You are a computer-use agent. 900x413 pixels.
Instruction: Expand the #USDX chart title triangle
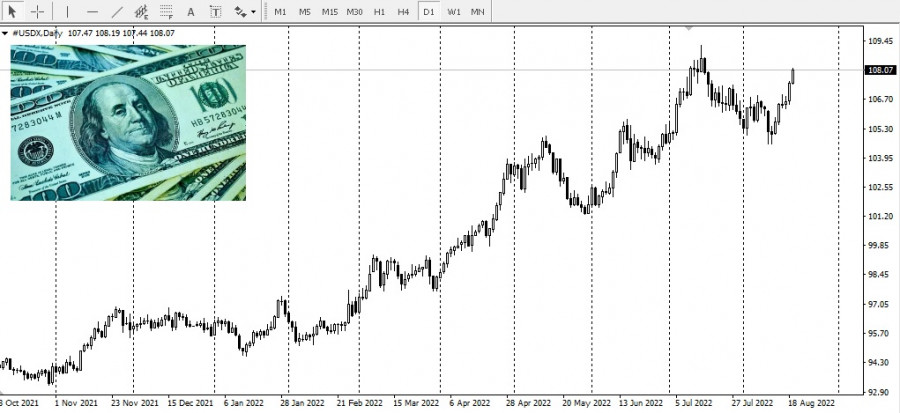(5, 33)
